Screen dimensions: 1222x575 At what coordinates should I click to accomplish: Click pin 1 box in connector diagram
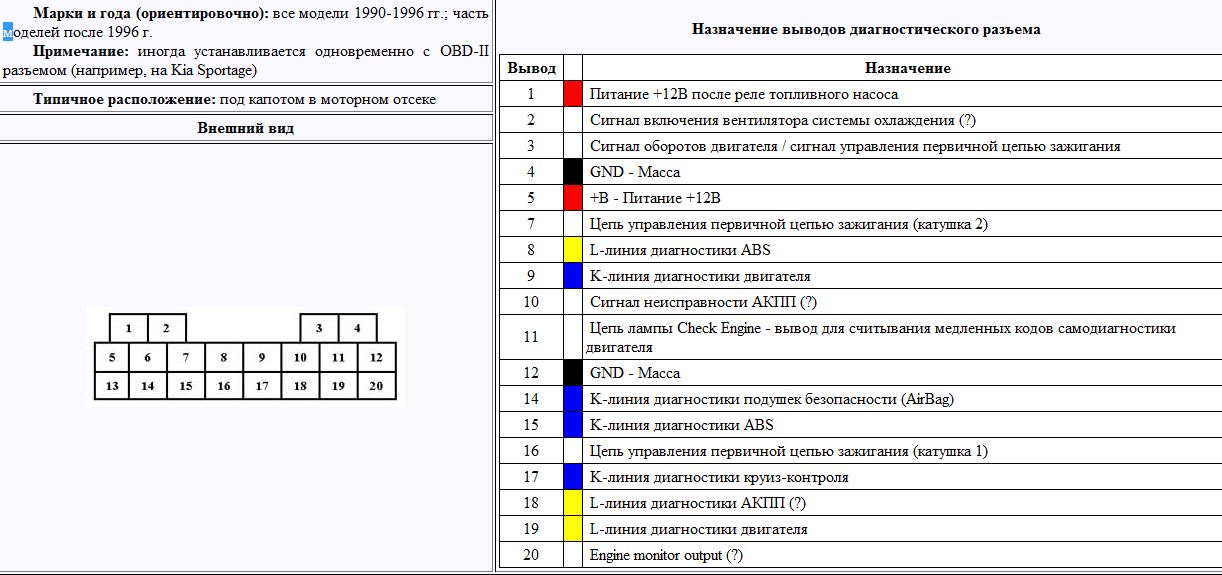pyautogui.click(x=129, y=328)
